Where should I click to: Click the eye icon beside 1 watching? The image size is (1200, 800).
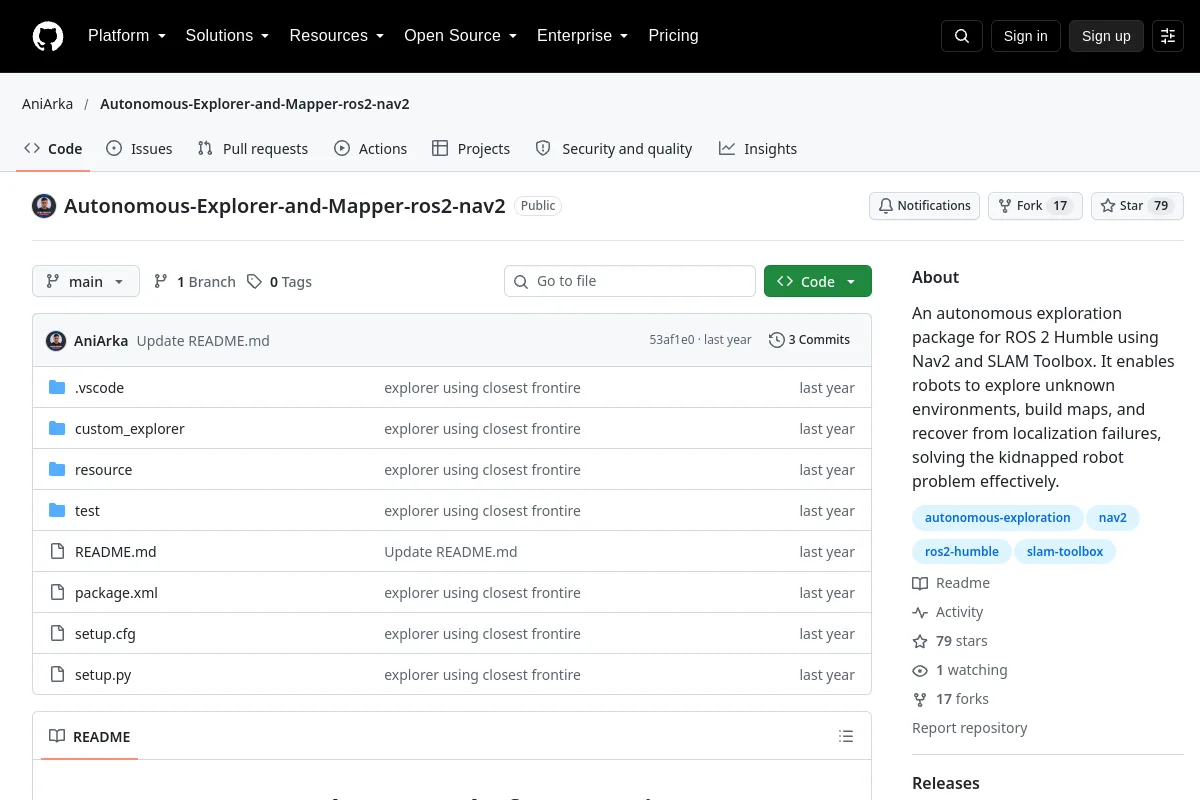920,670
